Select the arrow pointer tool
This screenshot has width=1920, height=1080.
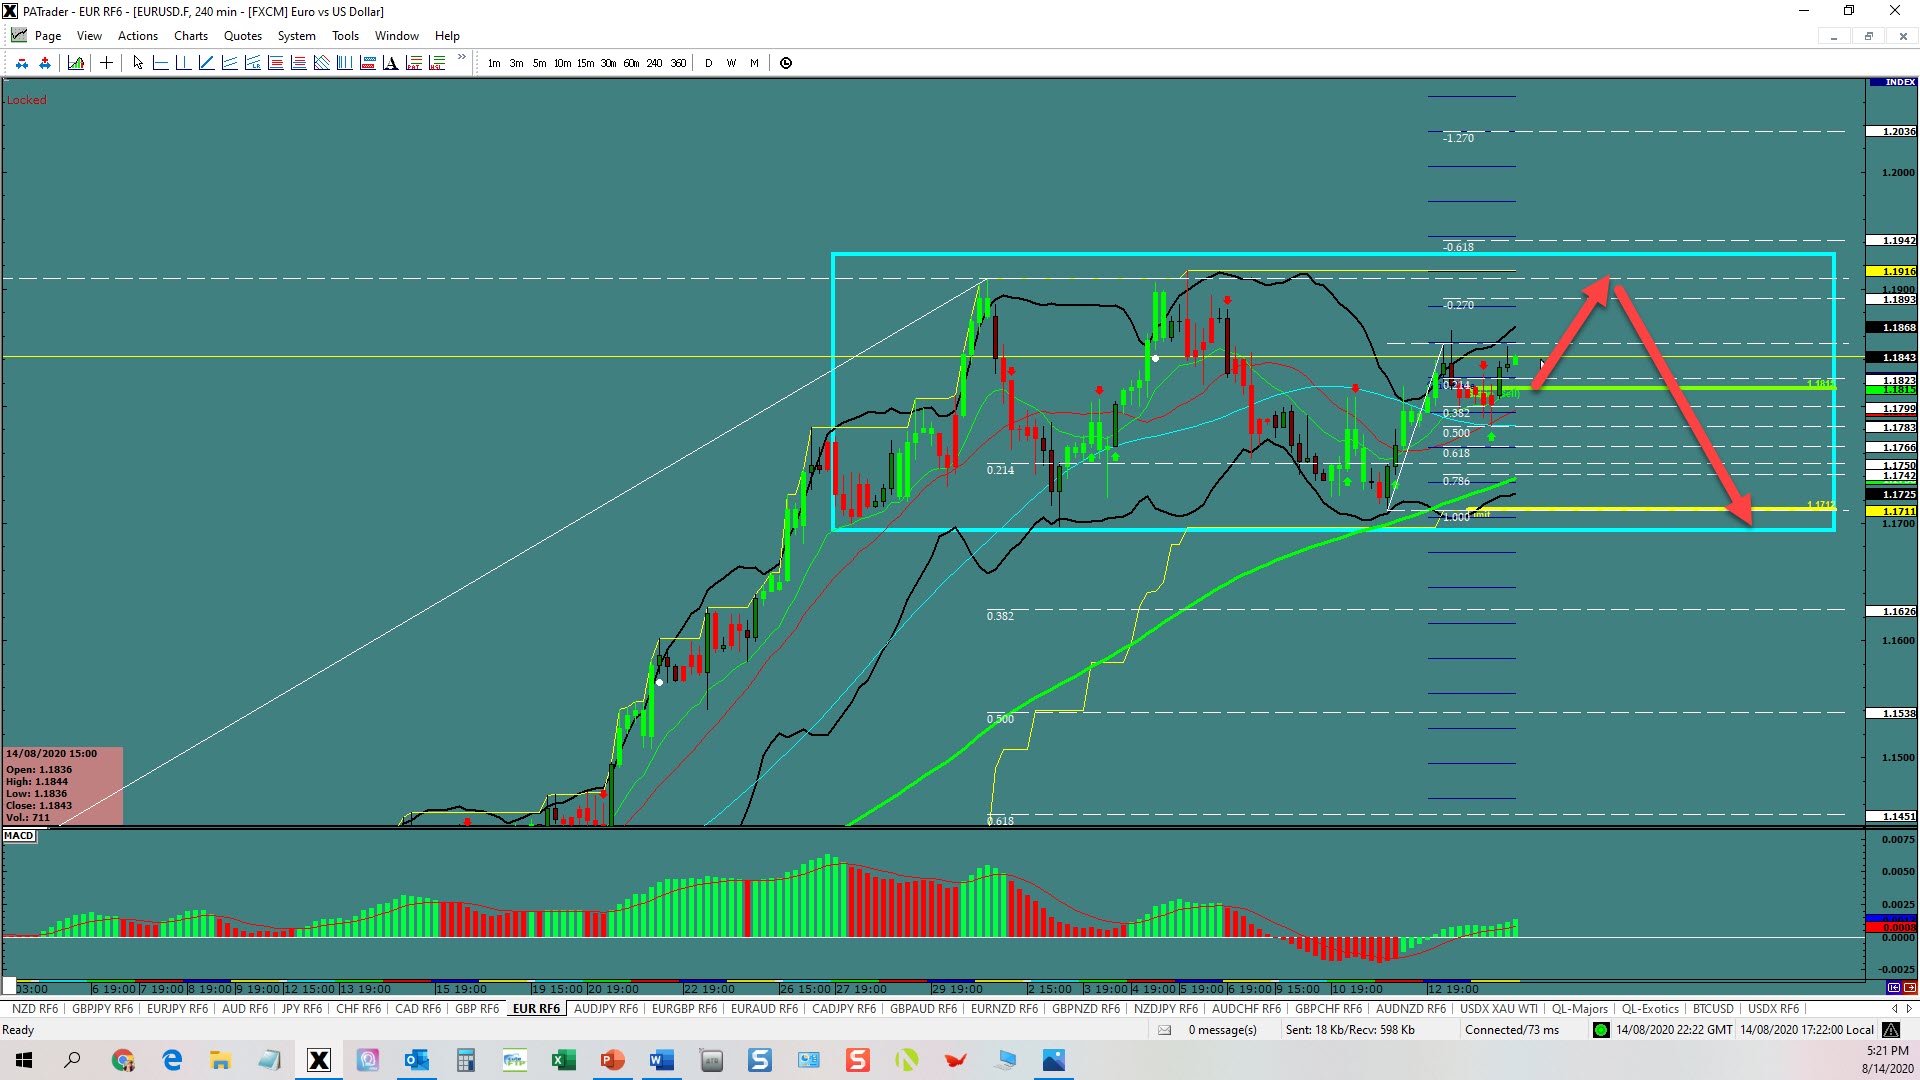pos(138,63)
